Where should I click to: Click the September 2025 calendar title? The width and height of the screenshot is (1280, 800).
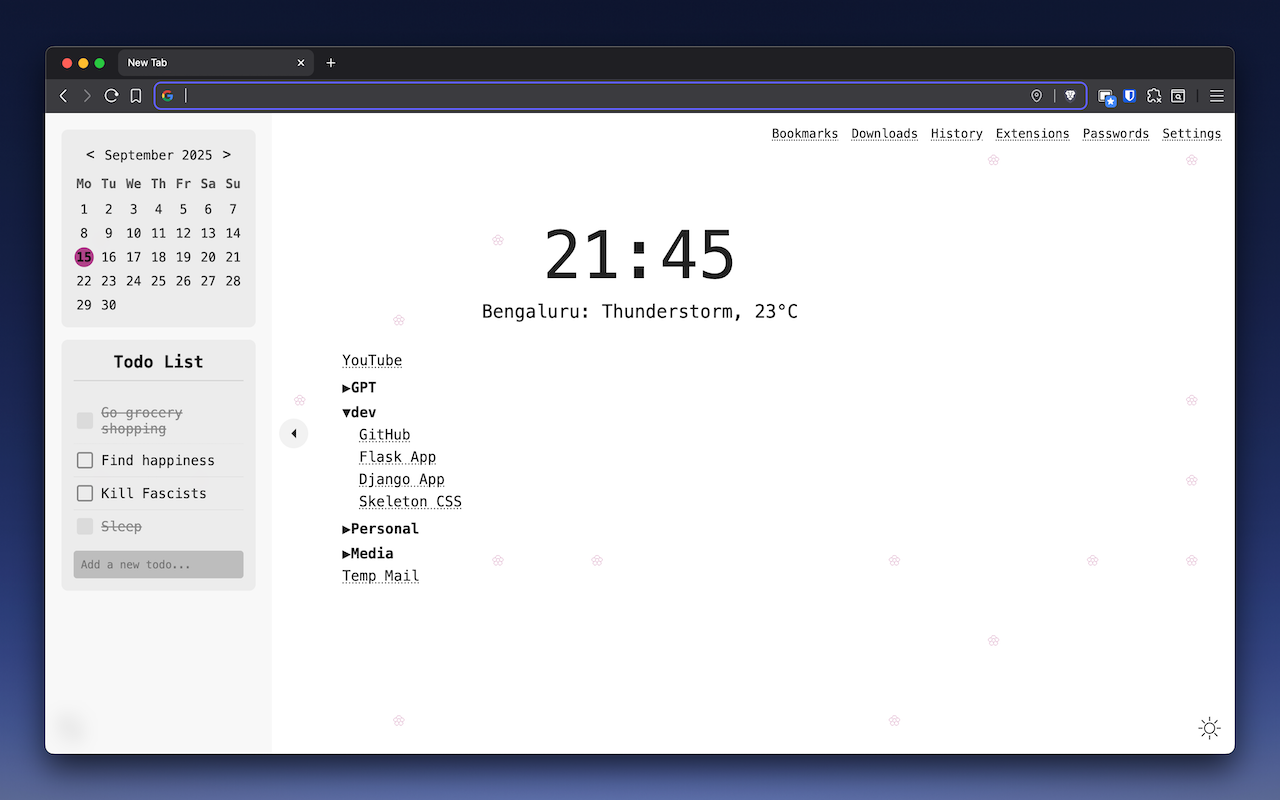coord(158,155)
